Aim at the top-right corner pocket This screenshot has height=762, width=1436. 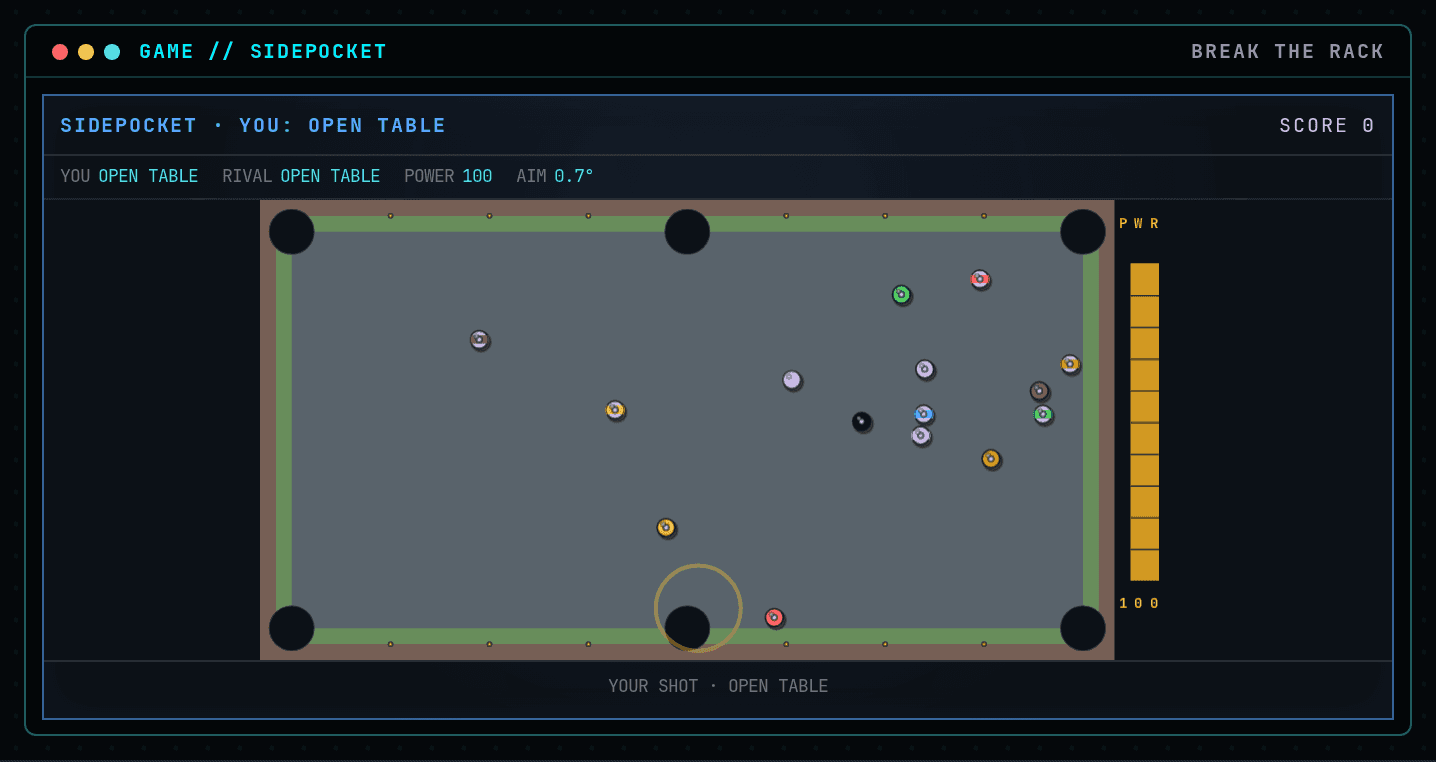click(x=1083, y=231)
